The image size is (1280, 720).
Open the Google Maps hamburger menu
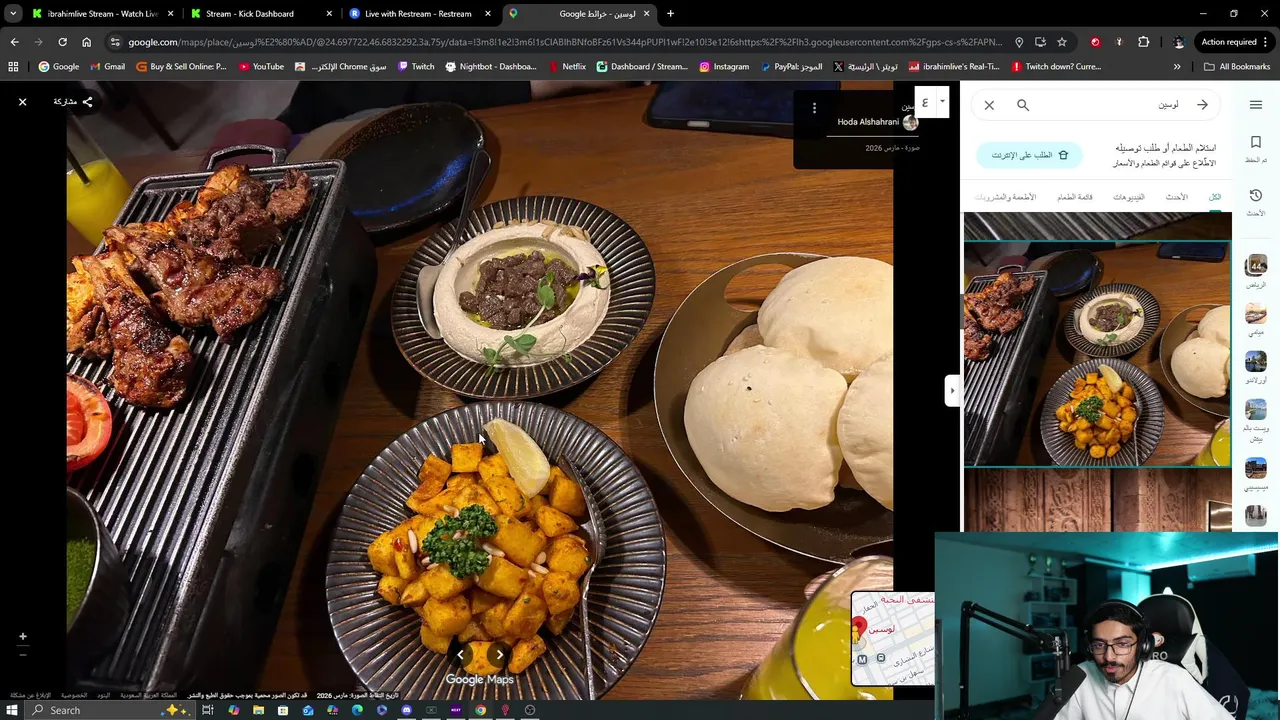1256,105
